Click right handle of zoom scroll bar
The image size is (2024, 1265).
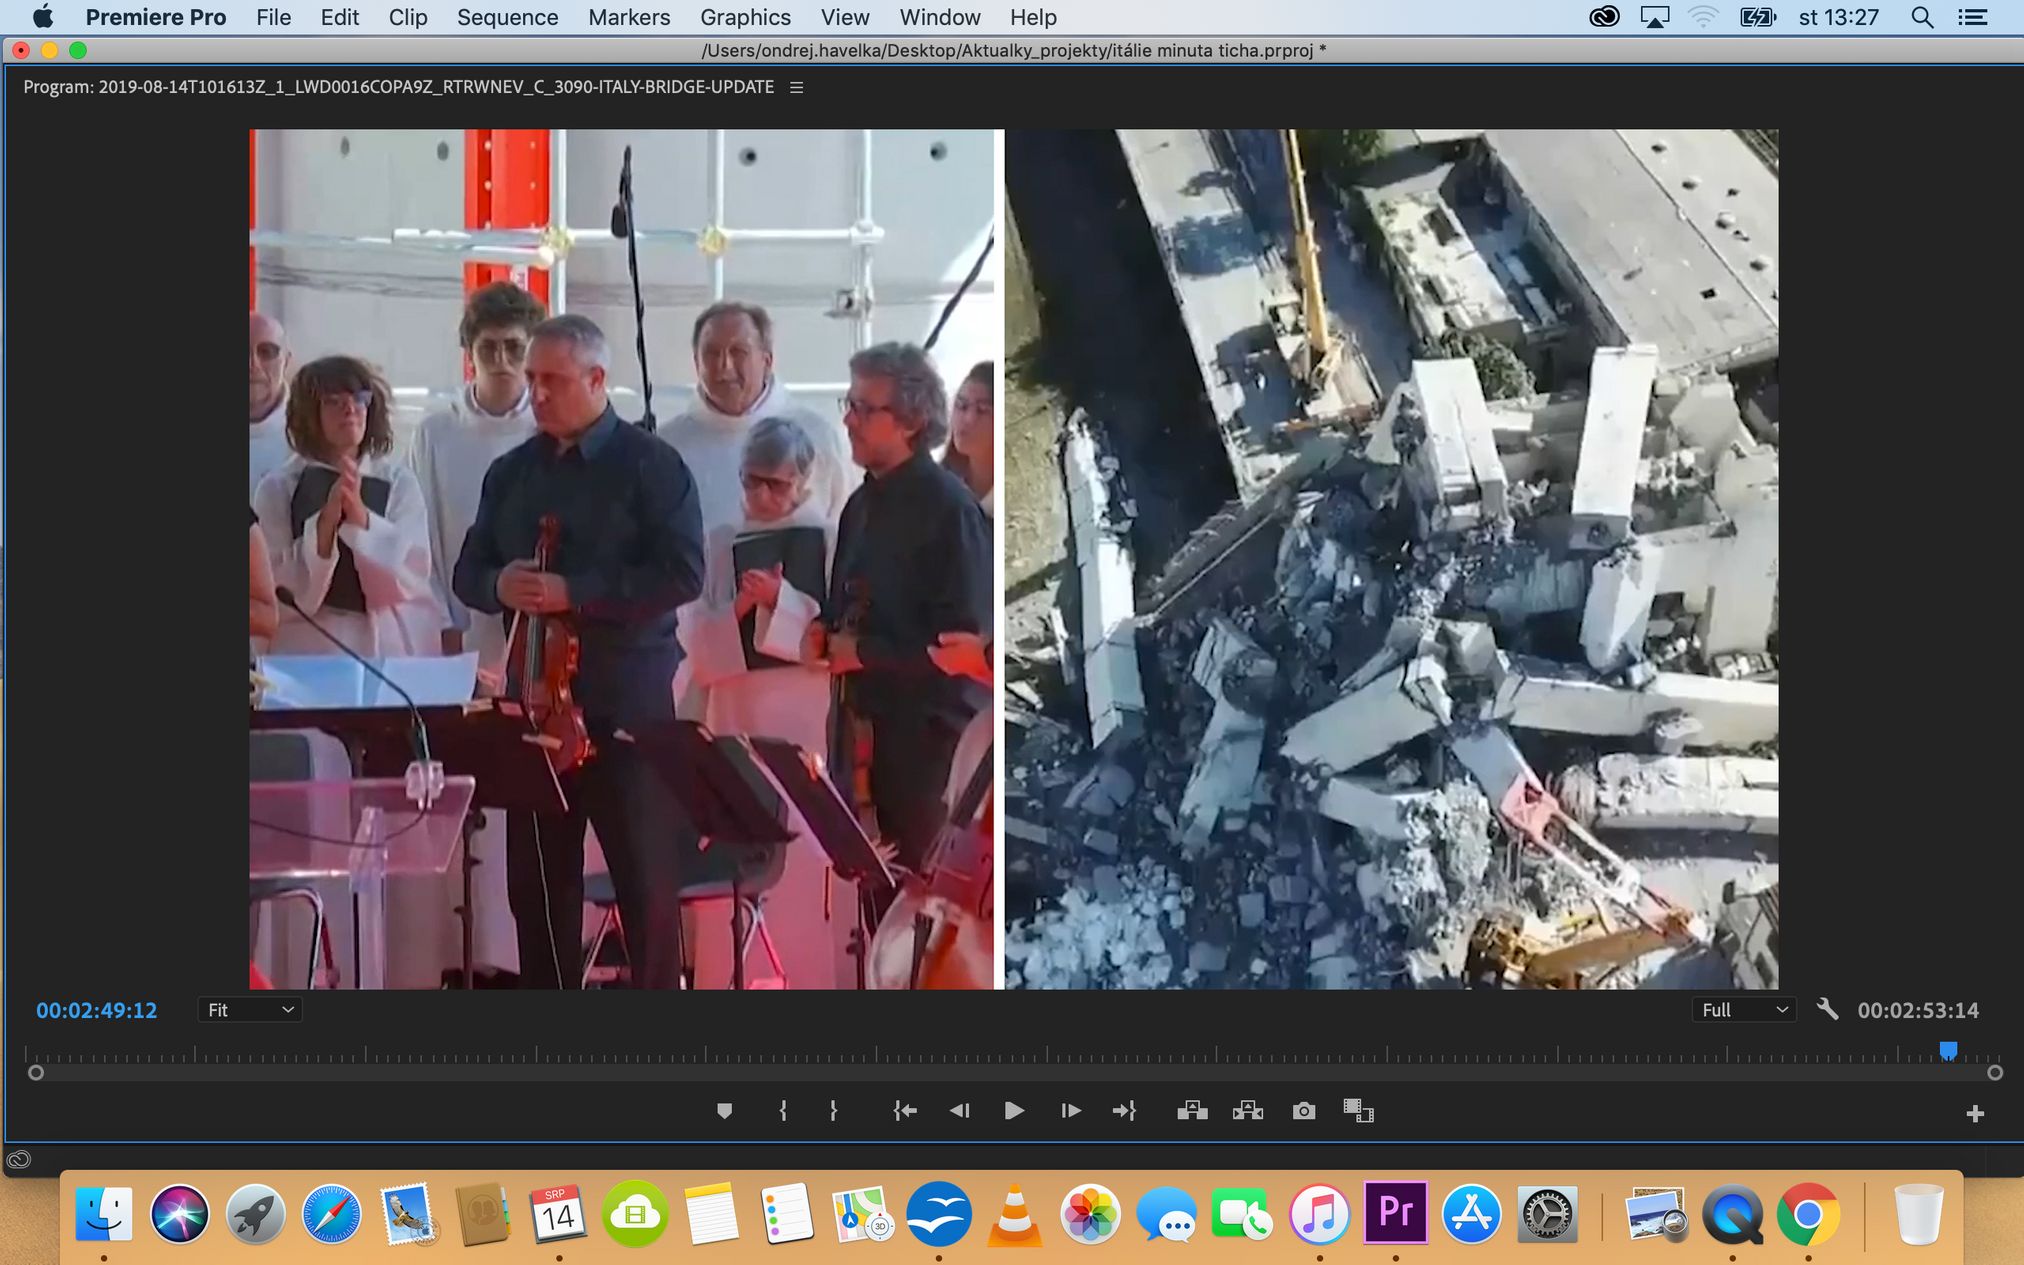click(1995, 1073)
